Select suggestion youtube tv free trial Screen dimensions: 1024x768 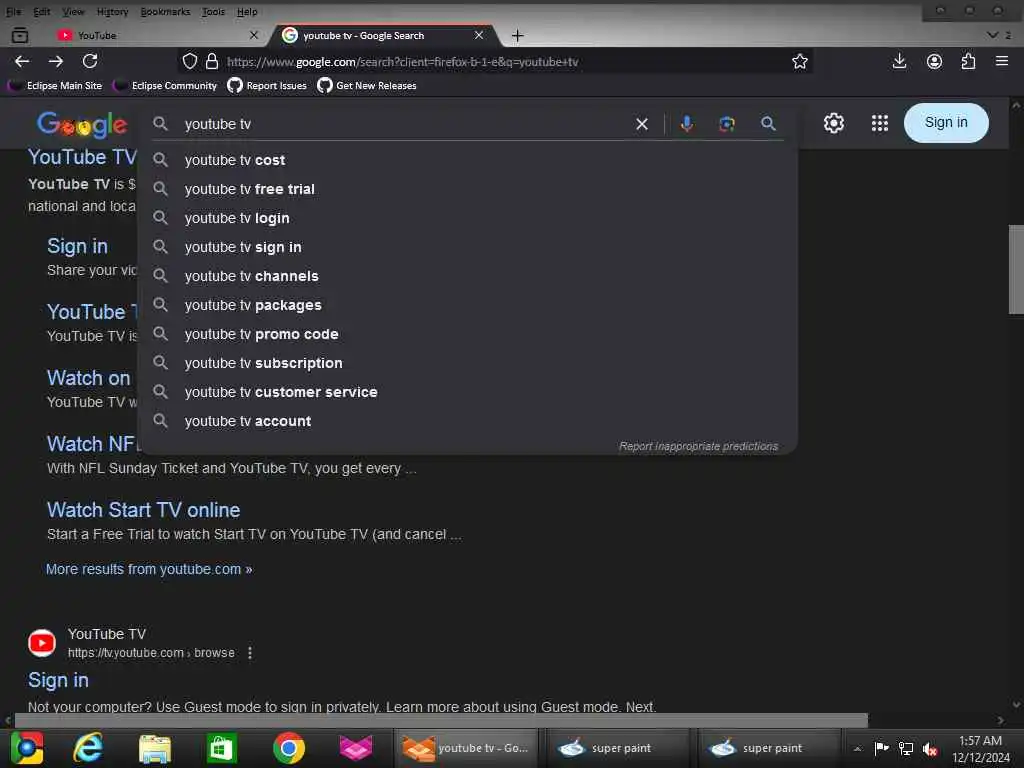(467, 189)
